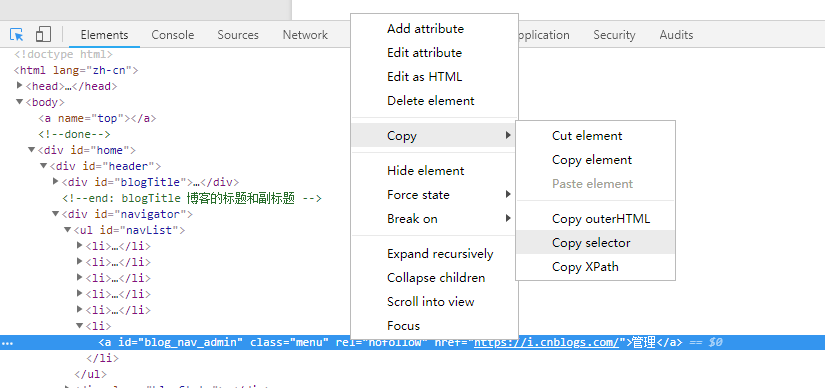Screen dimensions: 825x388
Task: Collapse the div id="header" node
Action: pos(44,166)
